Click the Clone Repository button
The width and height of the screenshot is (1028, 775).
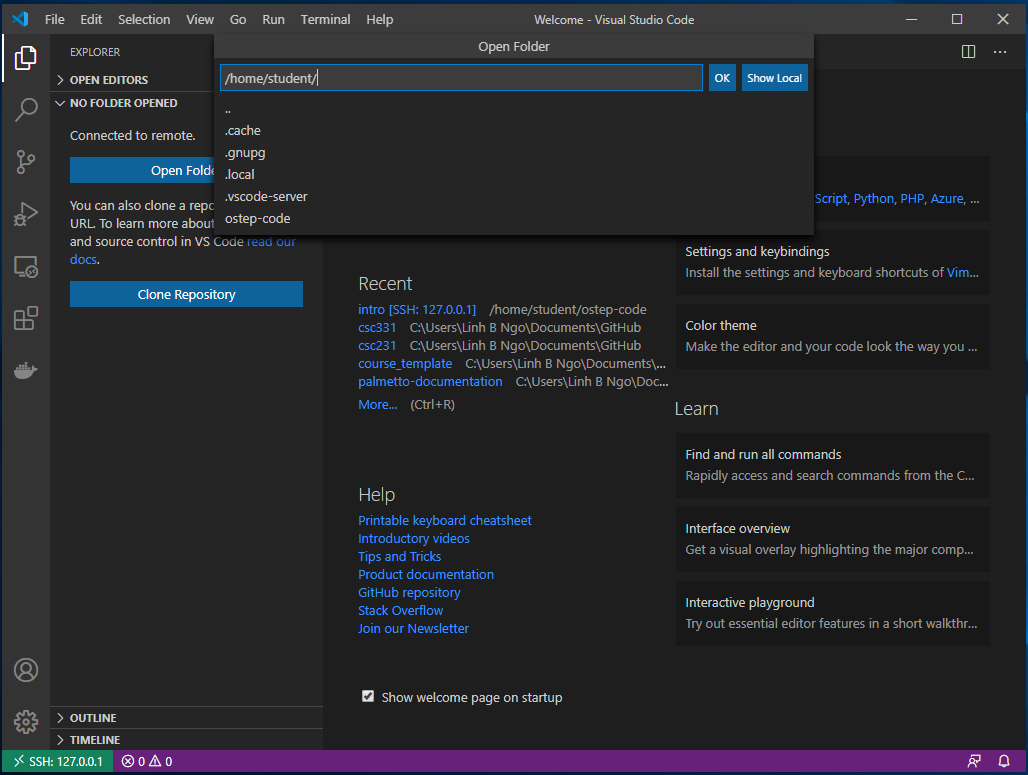click(x=186, y=294)
